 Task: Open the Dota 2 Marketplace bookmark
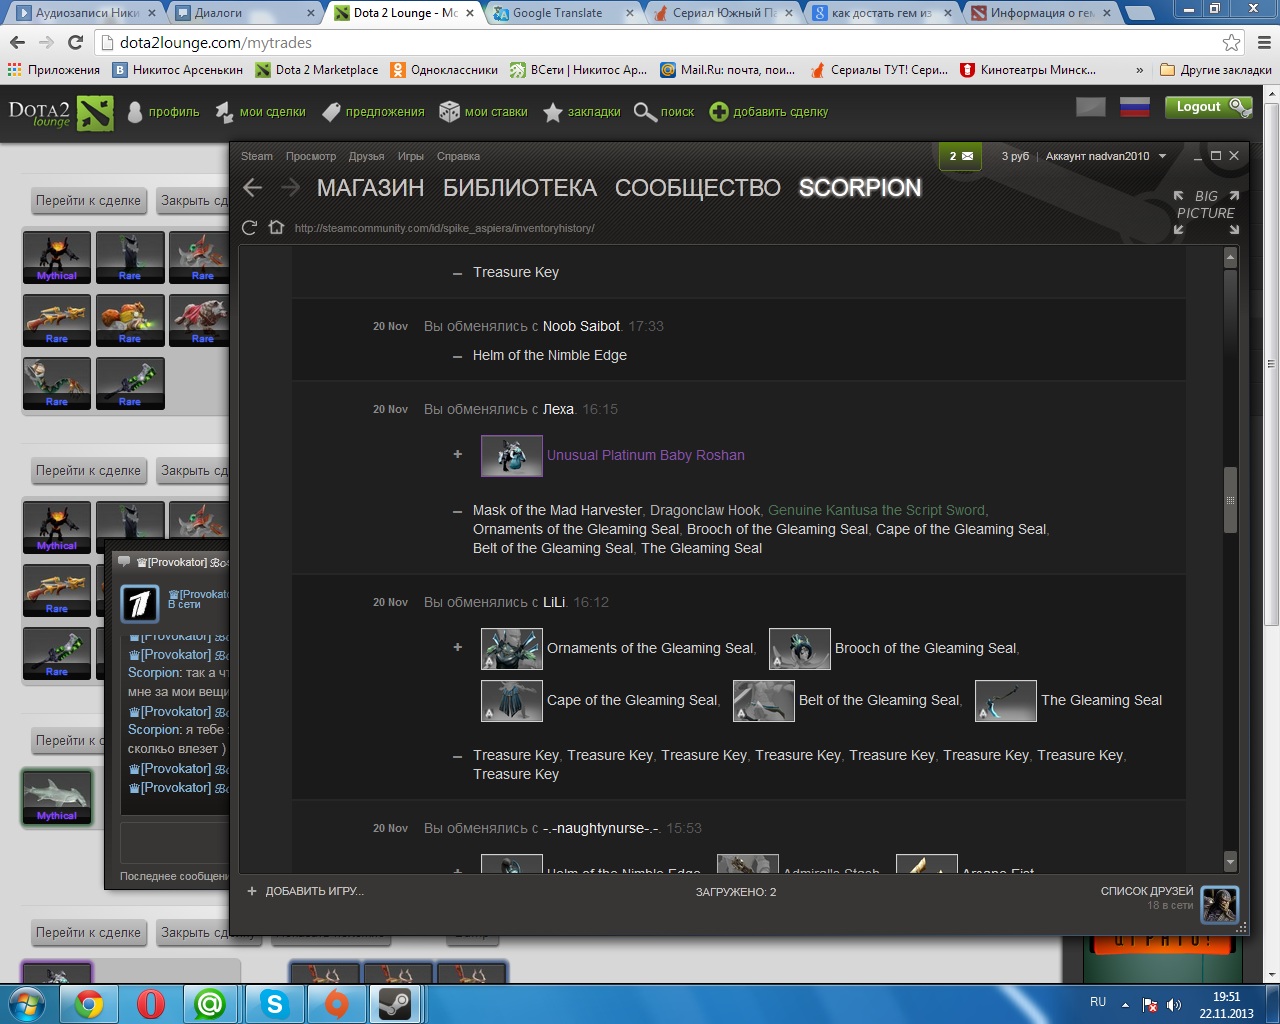317,70
